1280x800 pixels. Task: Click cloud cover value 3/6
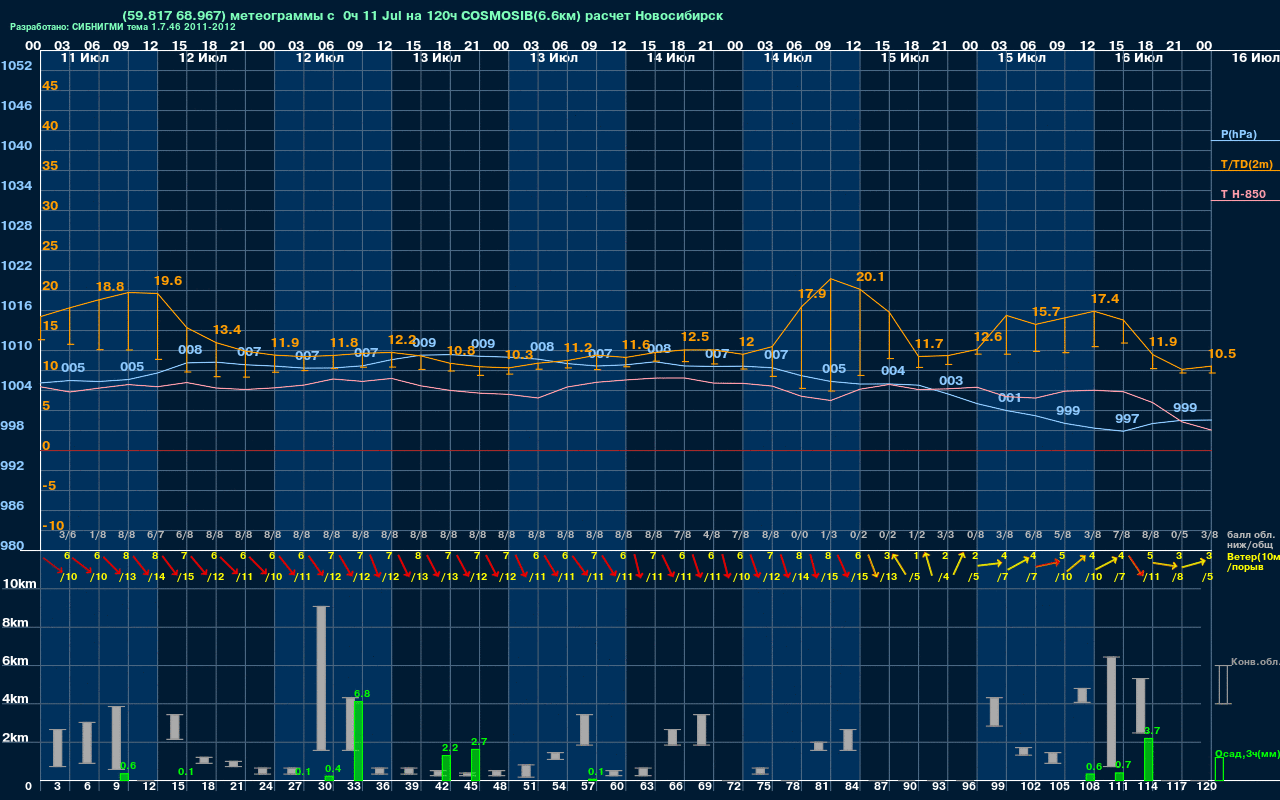(68, 535)
